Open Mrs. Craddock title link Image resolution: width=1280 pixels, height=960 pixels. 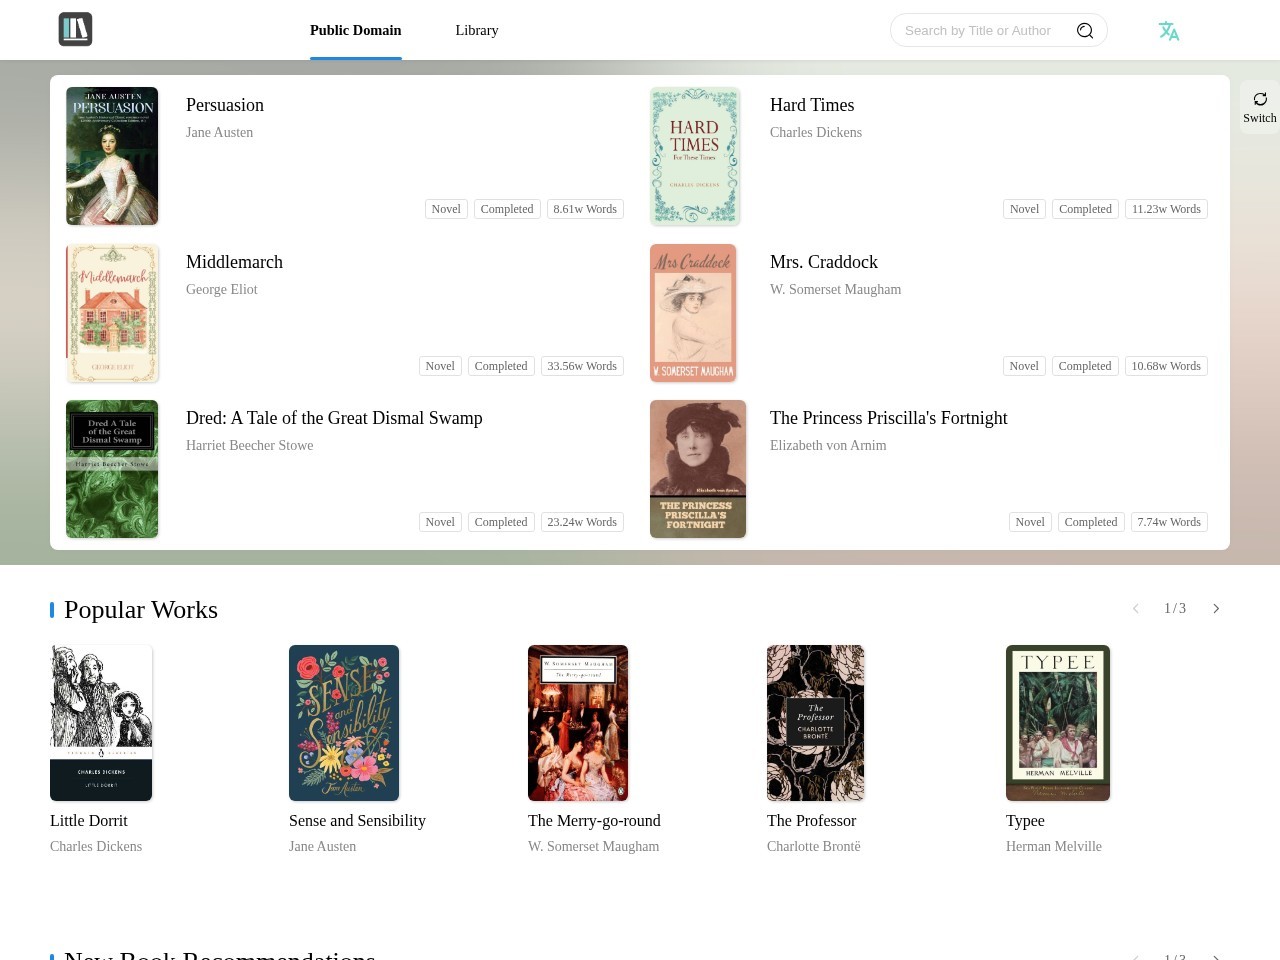tap(824, 262)
